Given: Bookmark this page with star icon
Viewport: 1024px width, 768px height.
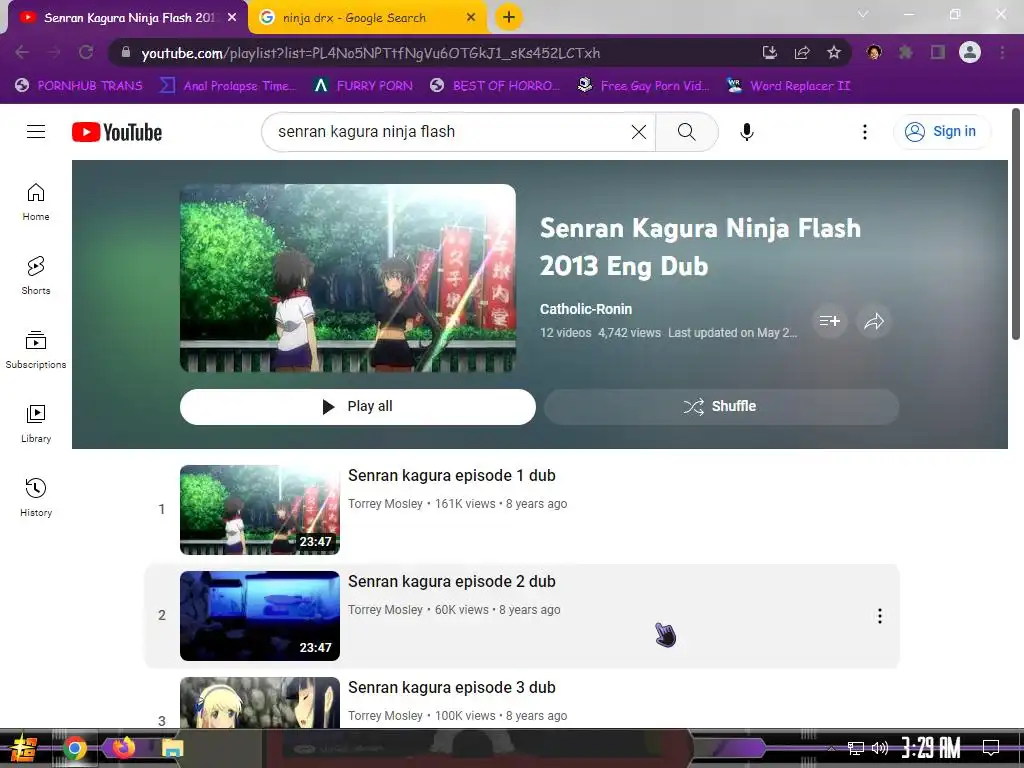Looking at the screenshot, I should click(x=834, y=52).
